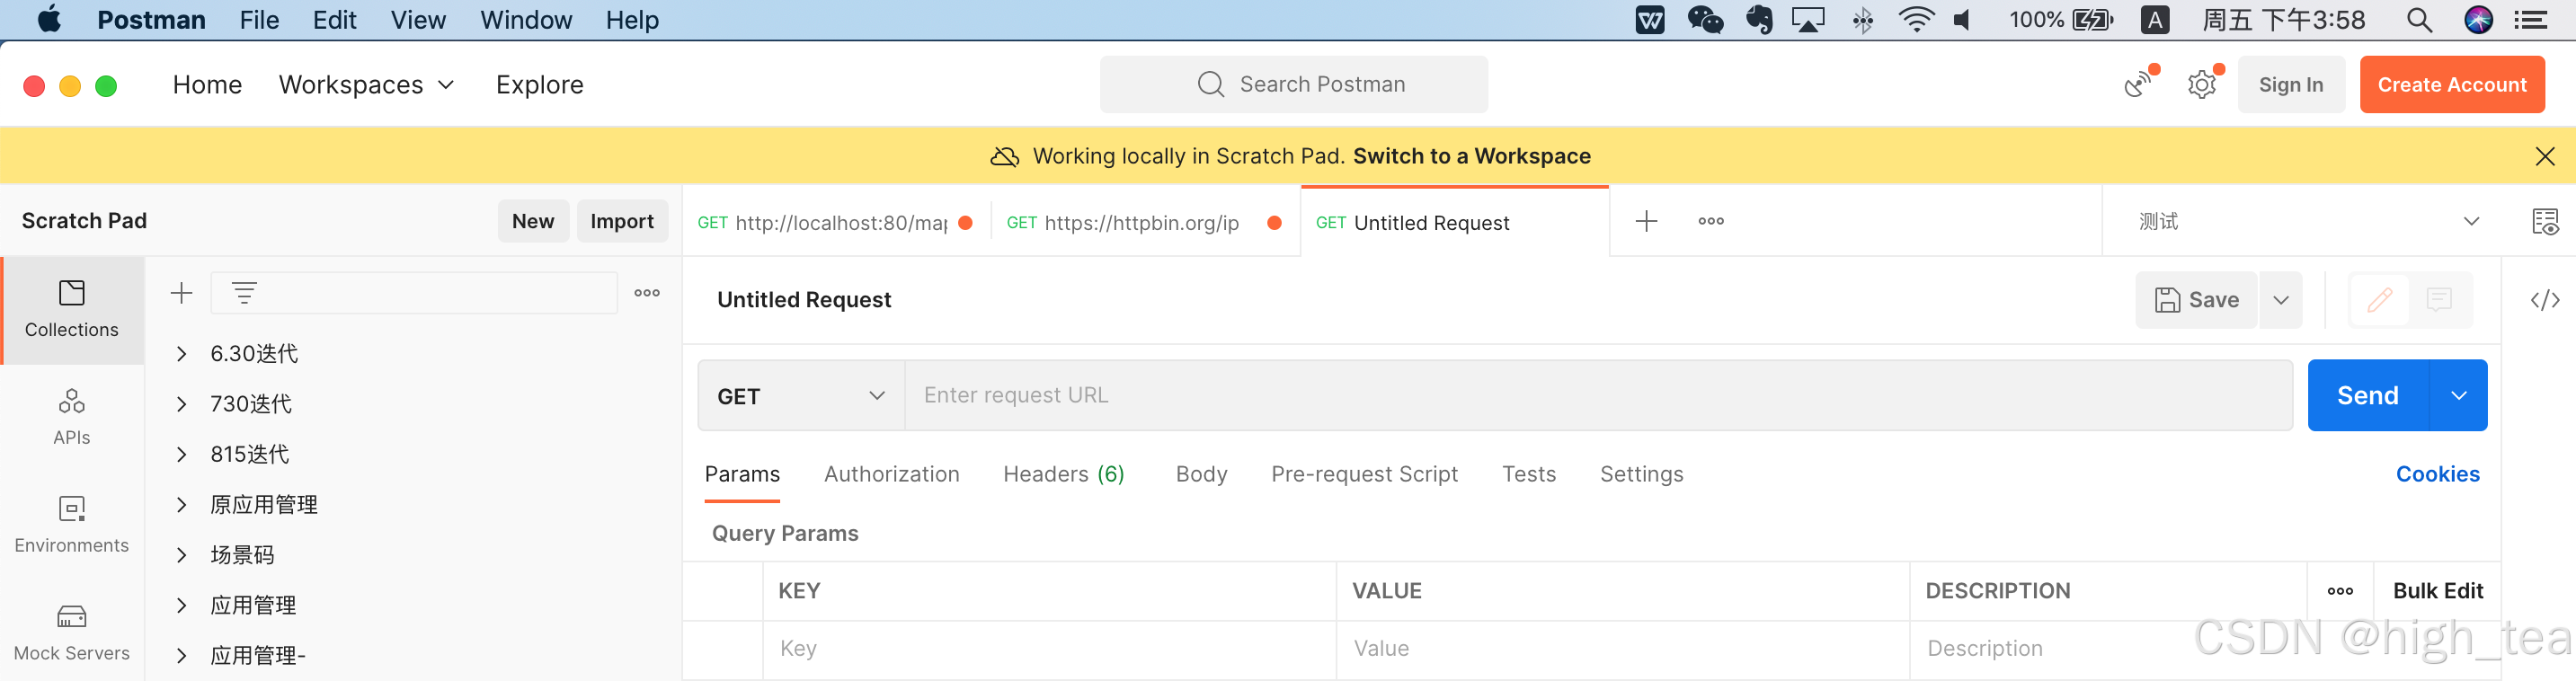Screen dimensions: 2576x681
Task: Click the Wi-Fi icon in menu bar
Action: (x=1916, y=20)
